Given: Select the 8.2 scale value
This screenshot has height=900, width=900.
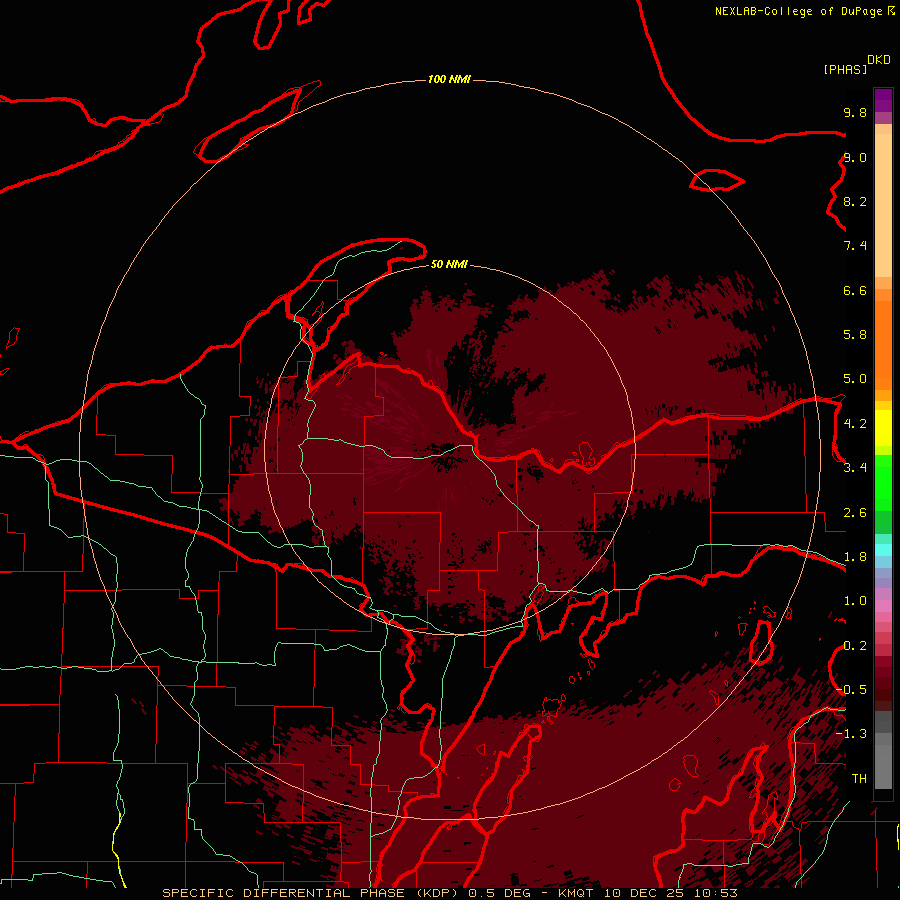Looking at the screenshot, I should click(x=855, y=201).
